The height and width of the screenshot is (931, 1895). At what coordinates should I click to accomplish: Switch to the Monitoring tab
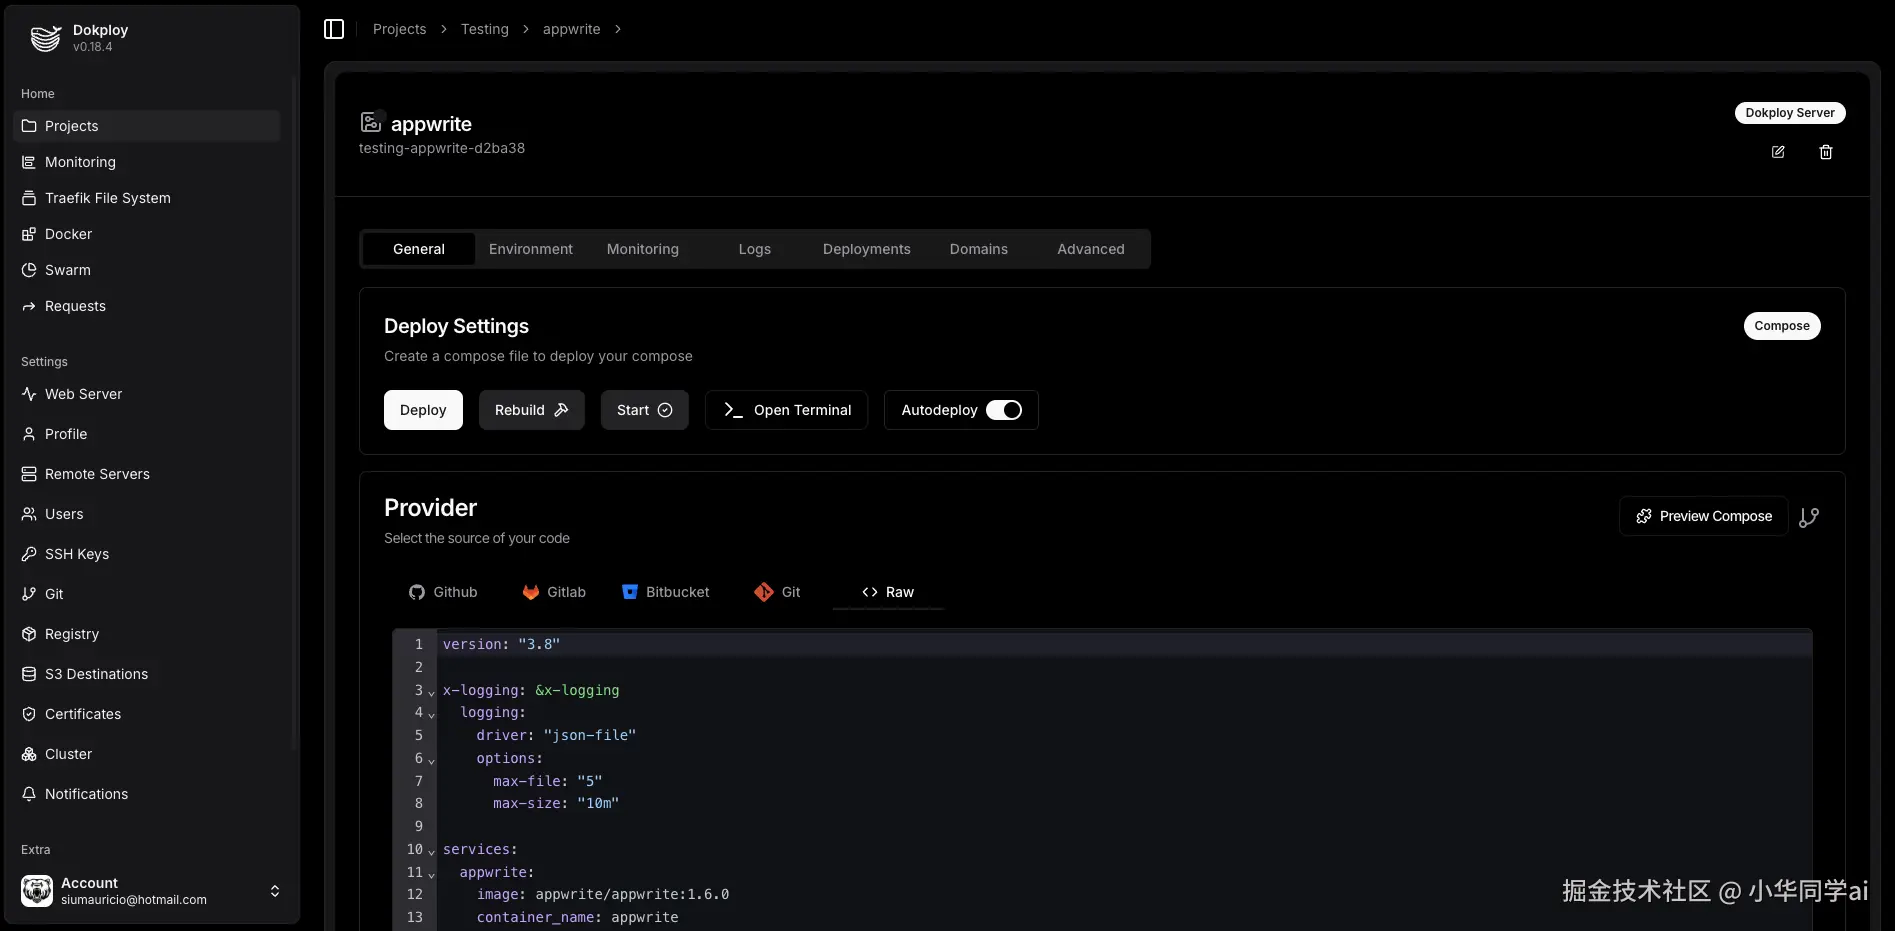(643, 249)
